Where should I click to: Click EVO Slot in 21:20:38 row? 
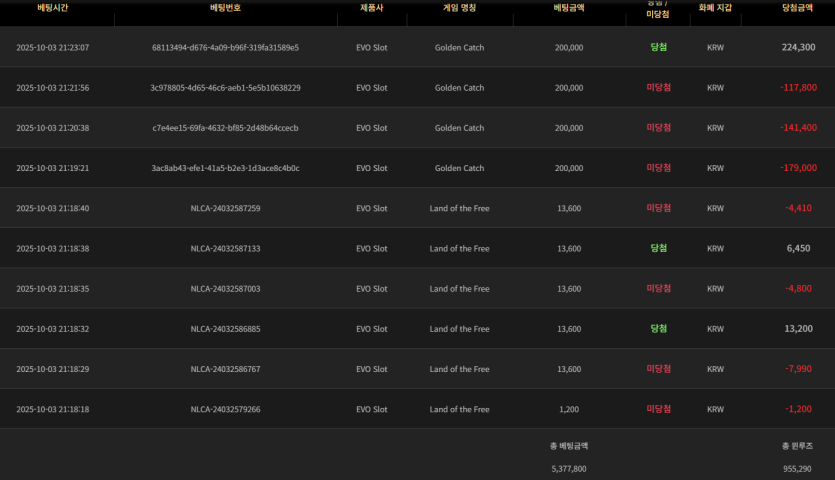click(x=372, y=128)
